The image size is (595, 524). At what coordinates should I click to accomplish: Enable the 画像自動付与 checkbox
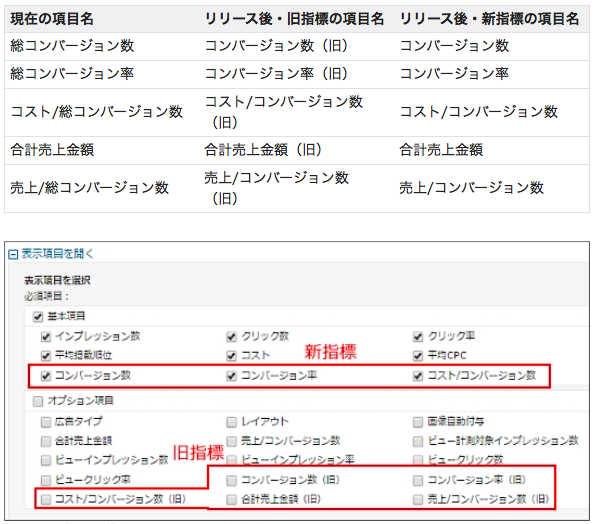(x=418, y=422)
